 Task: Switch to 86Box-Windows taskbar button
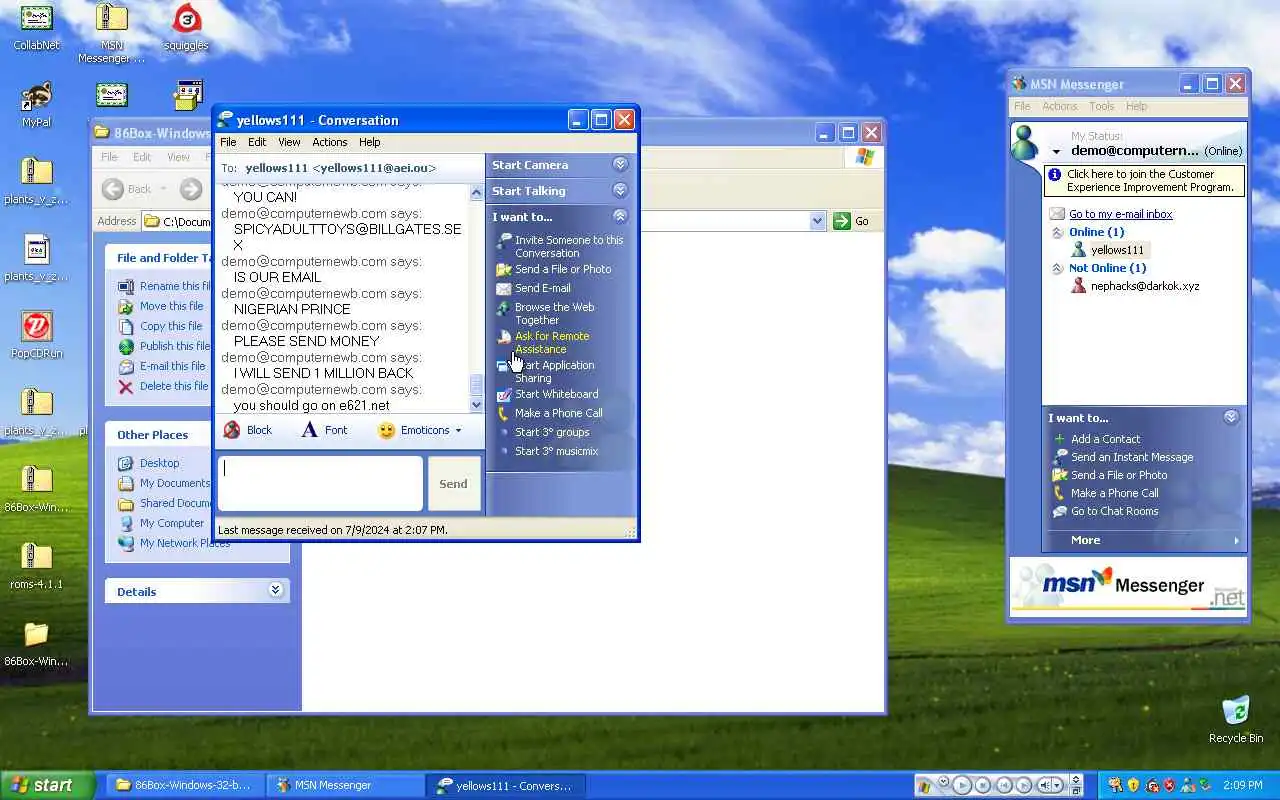click(x=183, y=785)
